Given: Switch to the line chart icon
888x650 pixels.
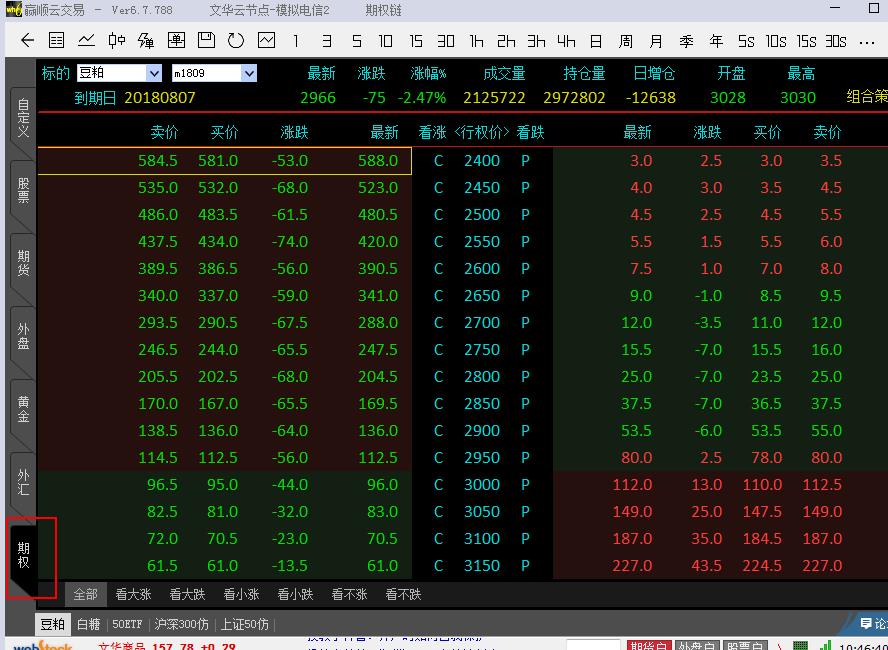Looking at the screenshot, I should (x=87, y=41).
